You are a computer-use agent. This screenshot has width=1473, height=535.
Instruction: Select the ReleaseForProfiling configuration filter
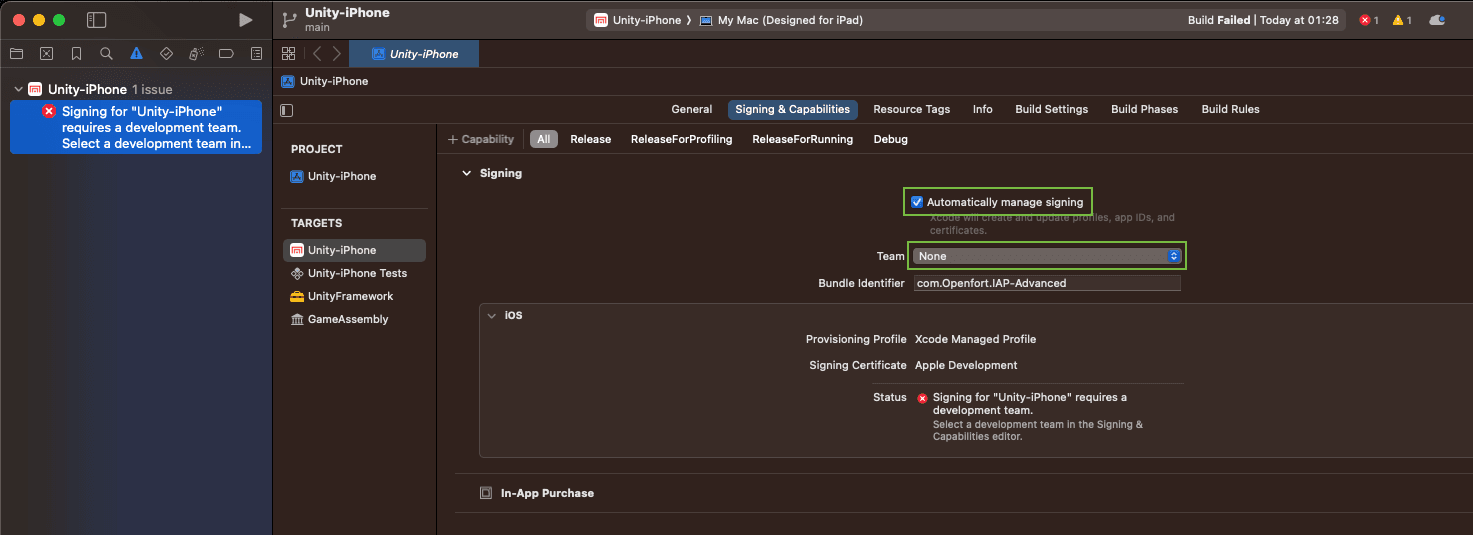682,139
